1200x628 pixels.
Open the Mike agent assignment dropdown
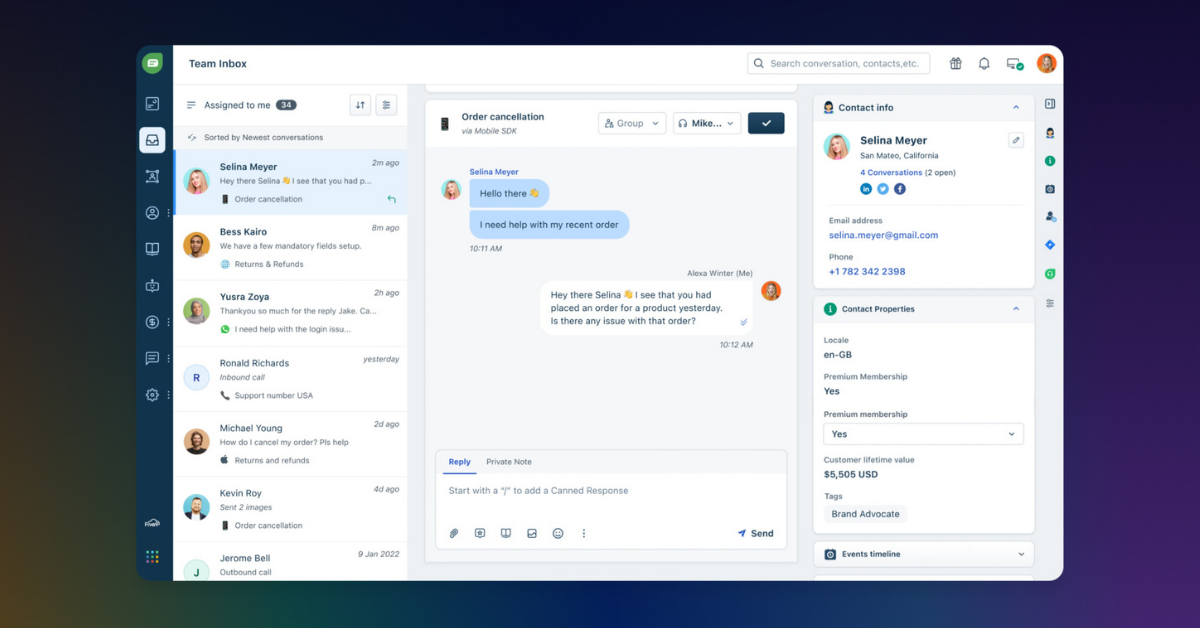(706, 123)
